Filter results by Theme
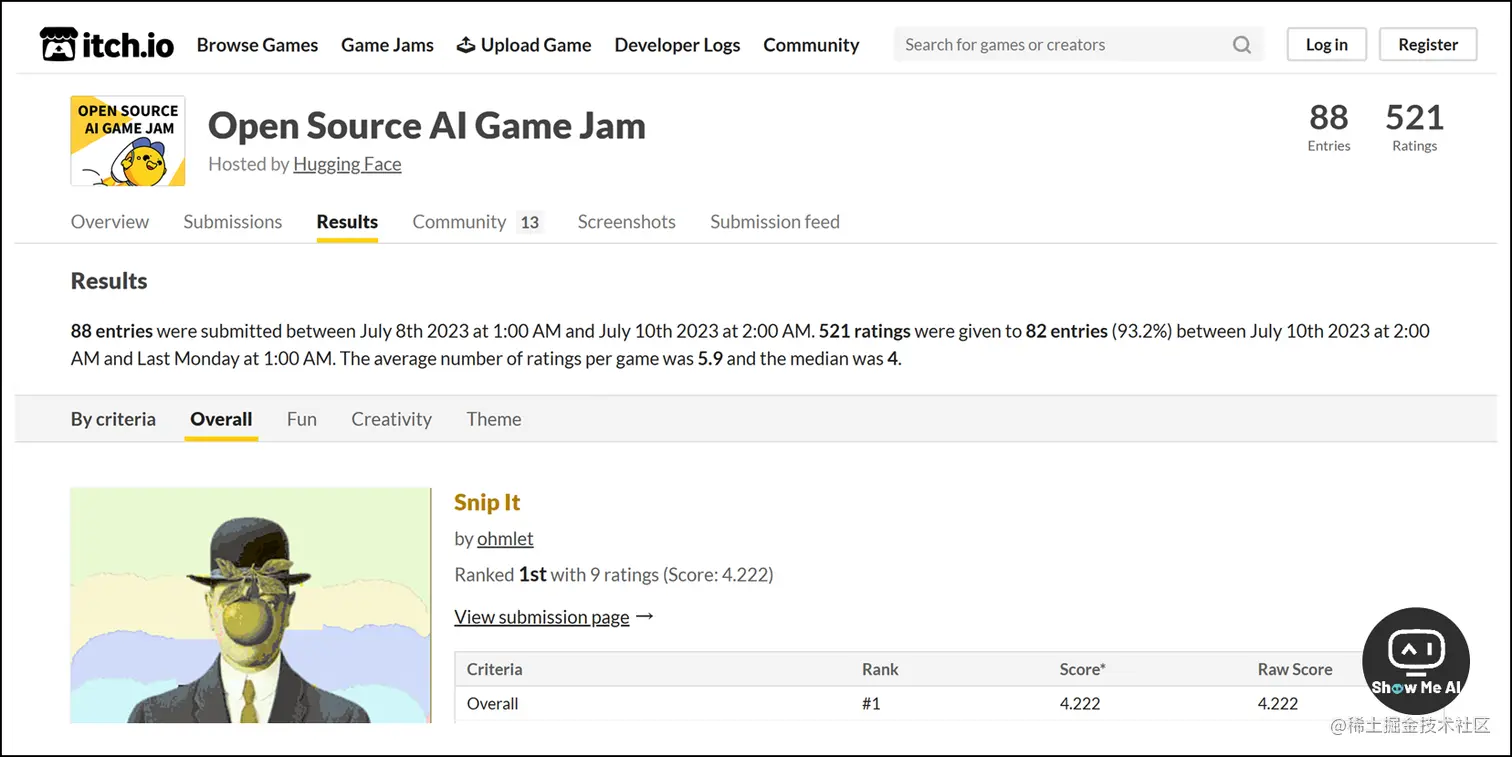This screenshot has width=1512, height=757. pos(494,419)
